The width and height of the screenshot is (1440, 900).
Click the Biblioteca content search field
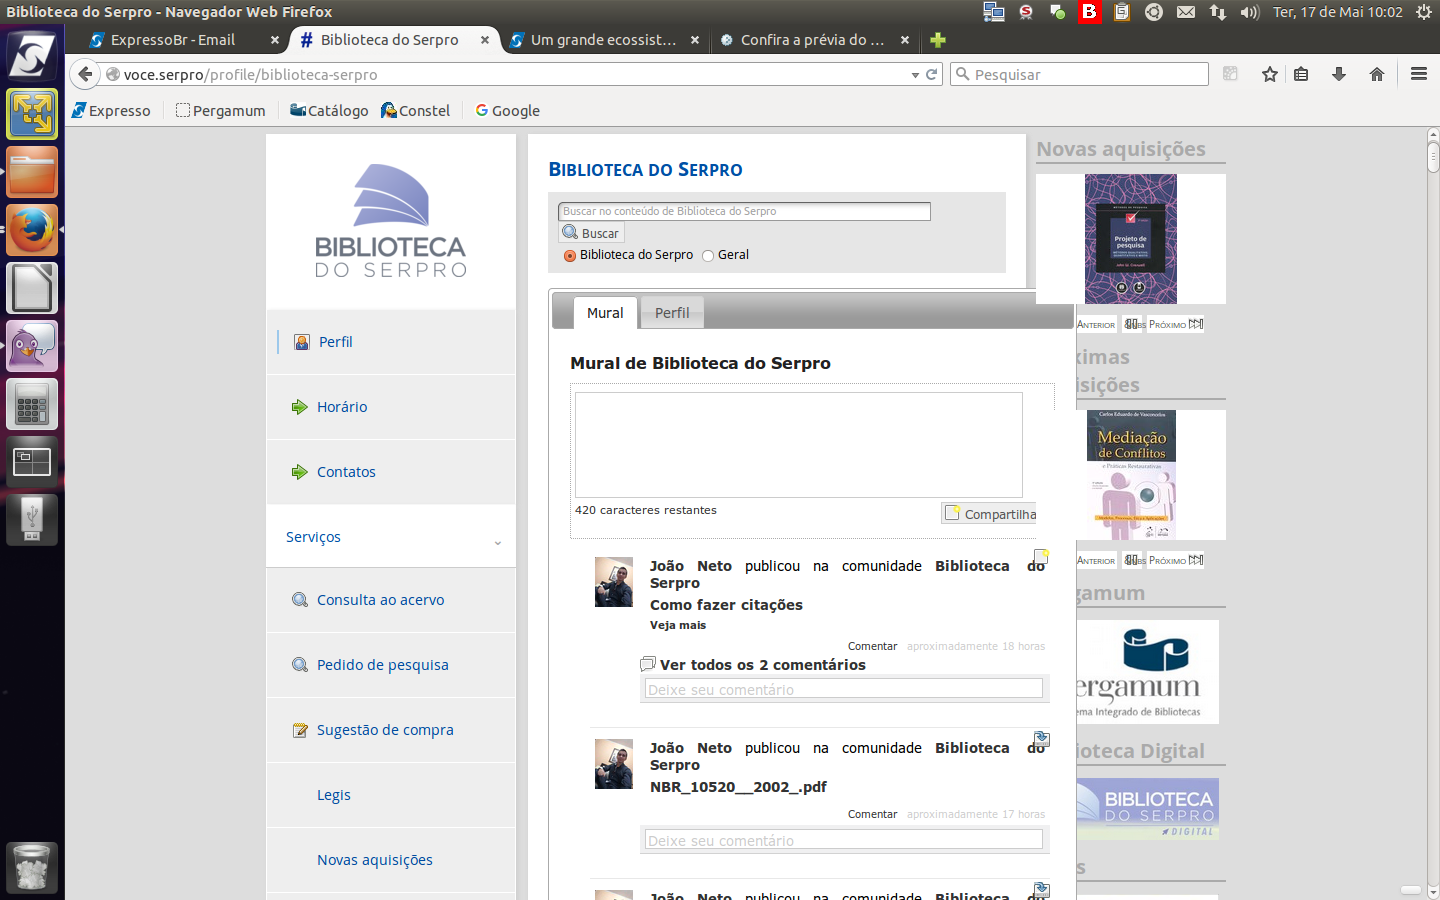[x=745, y=211]
